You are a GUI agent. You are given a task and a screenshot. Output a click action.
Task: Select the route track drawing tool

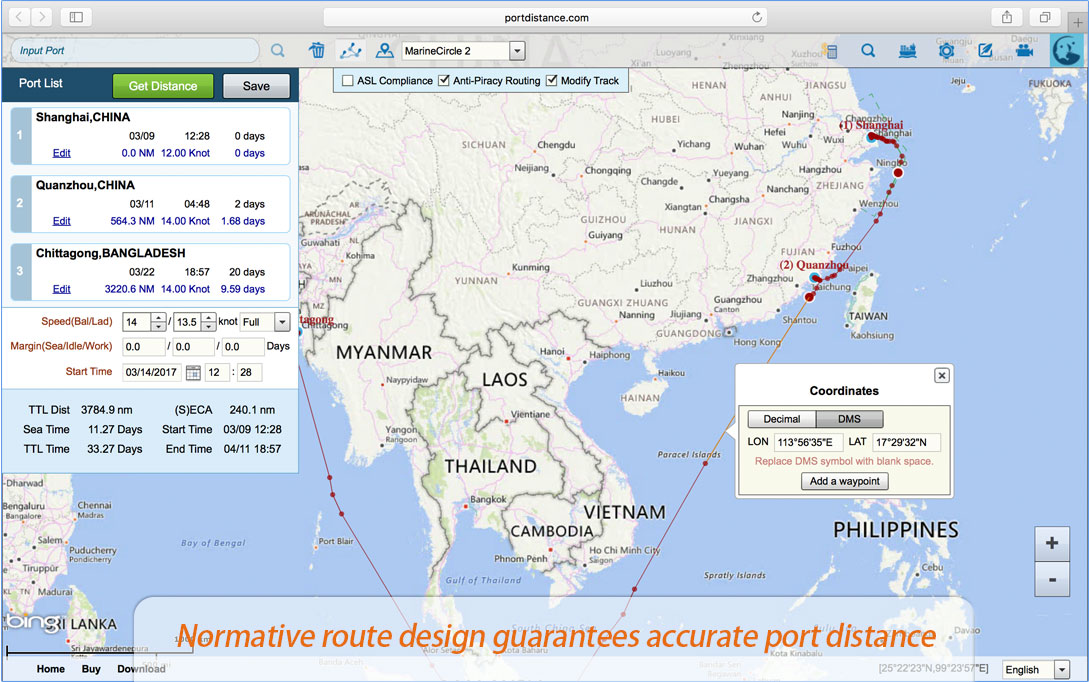(x=350, y=51)
